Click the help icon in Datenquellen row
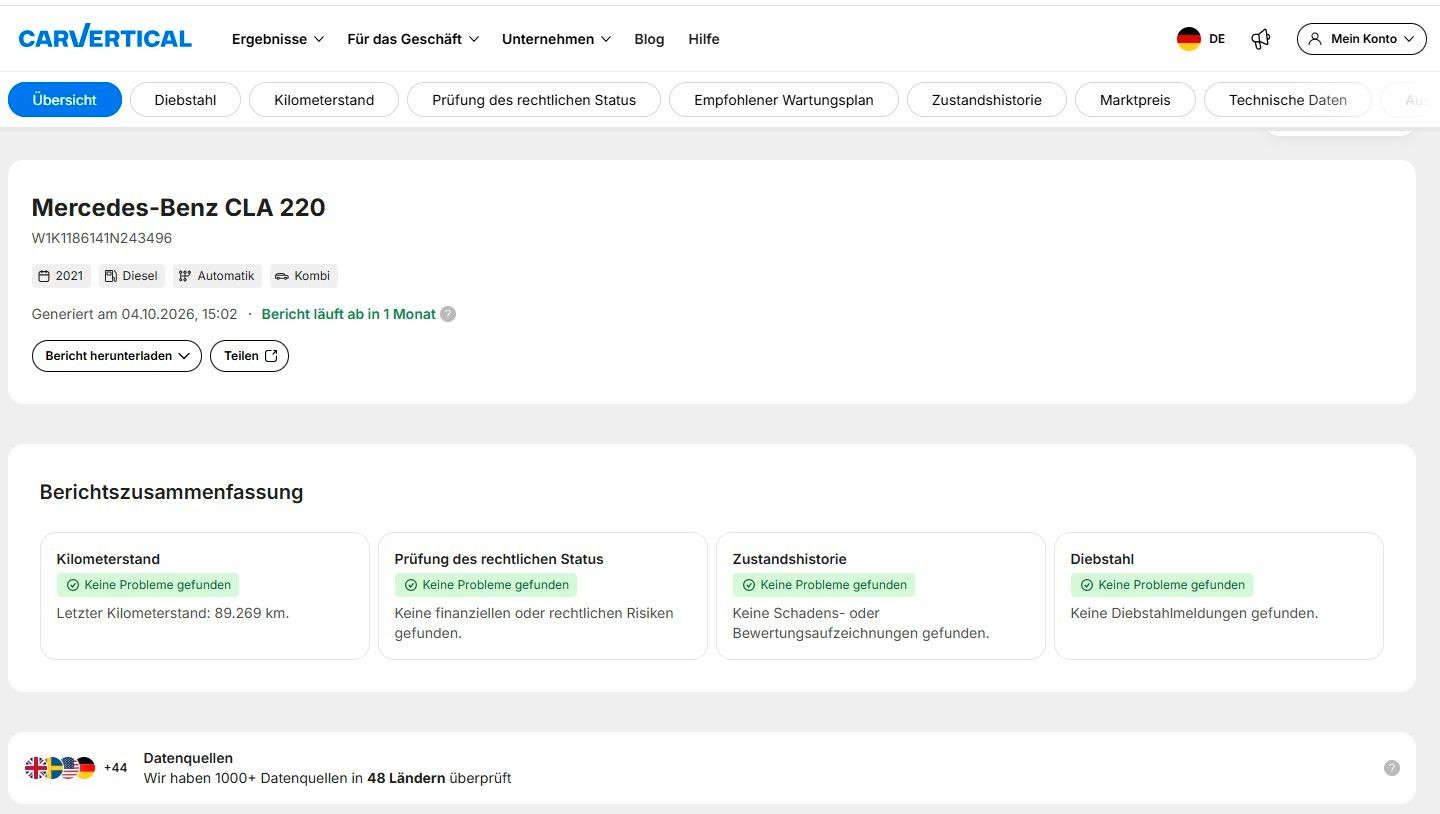The width and height of the screenshot is (1440, 814). click(1391, 768)
